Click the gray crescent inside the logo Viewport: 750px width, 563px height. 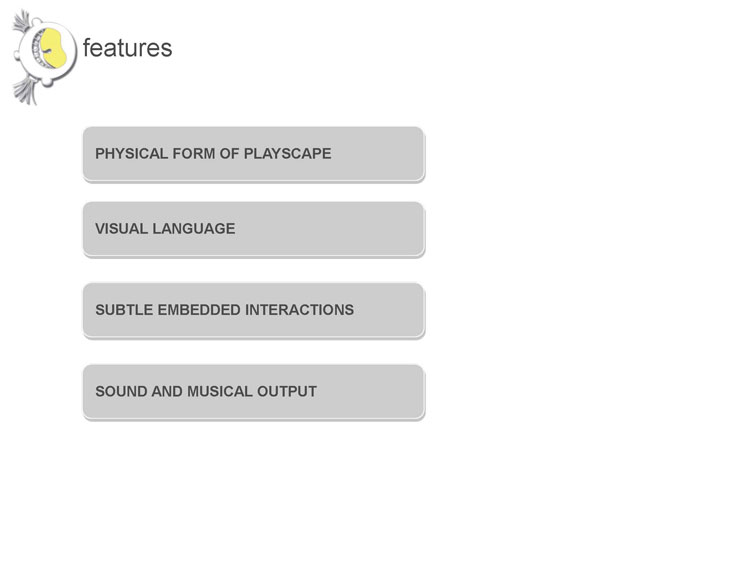[38, 47]
